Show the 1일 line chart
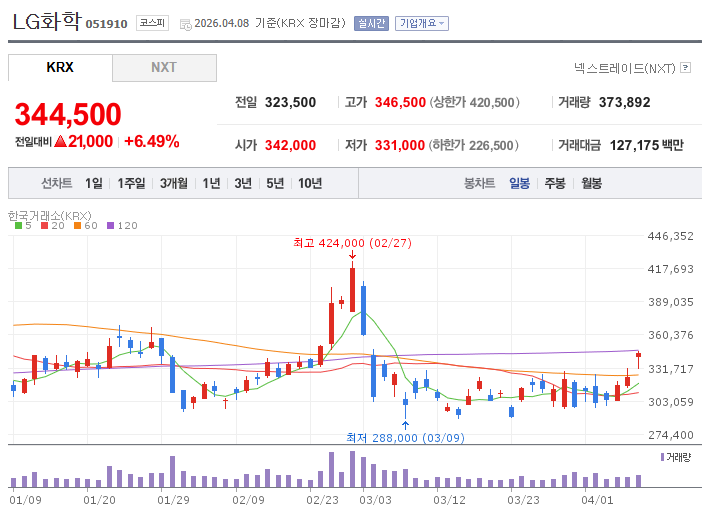The image size is (702, 511). (94, 183)
